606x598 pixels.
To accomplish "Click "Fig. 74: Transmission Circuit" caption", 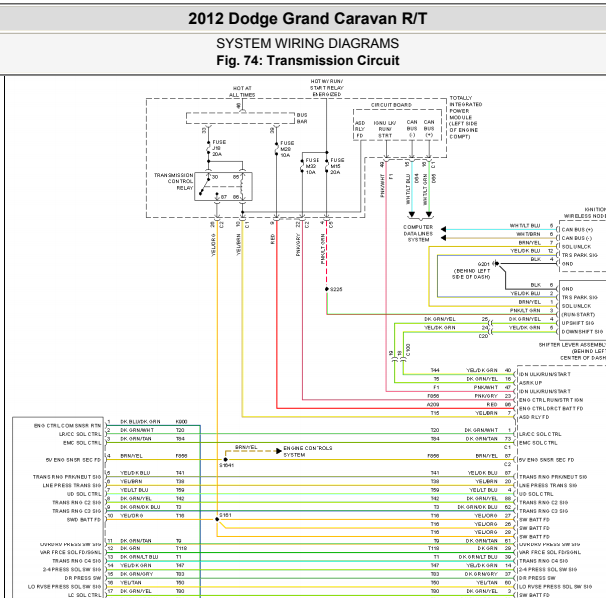I will click(x=308, y=61).
